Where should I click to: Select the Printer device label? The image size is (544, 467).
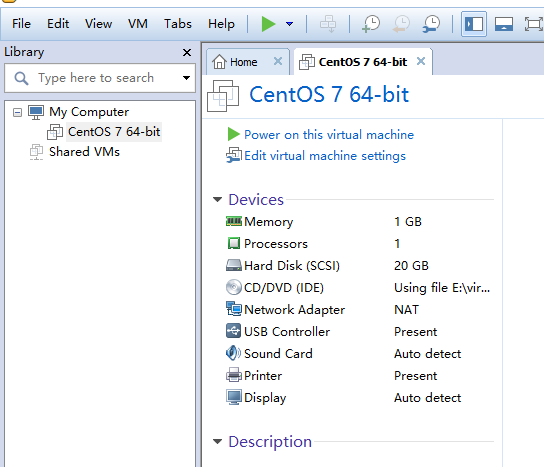click(263, 376)
